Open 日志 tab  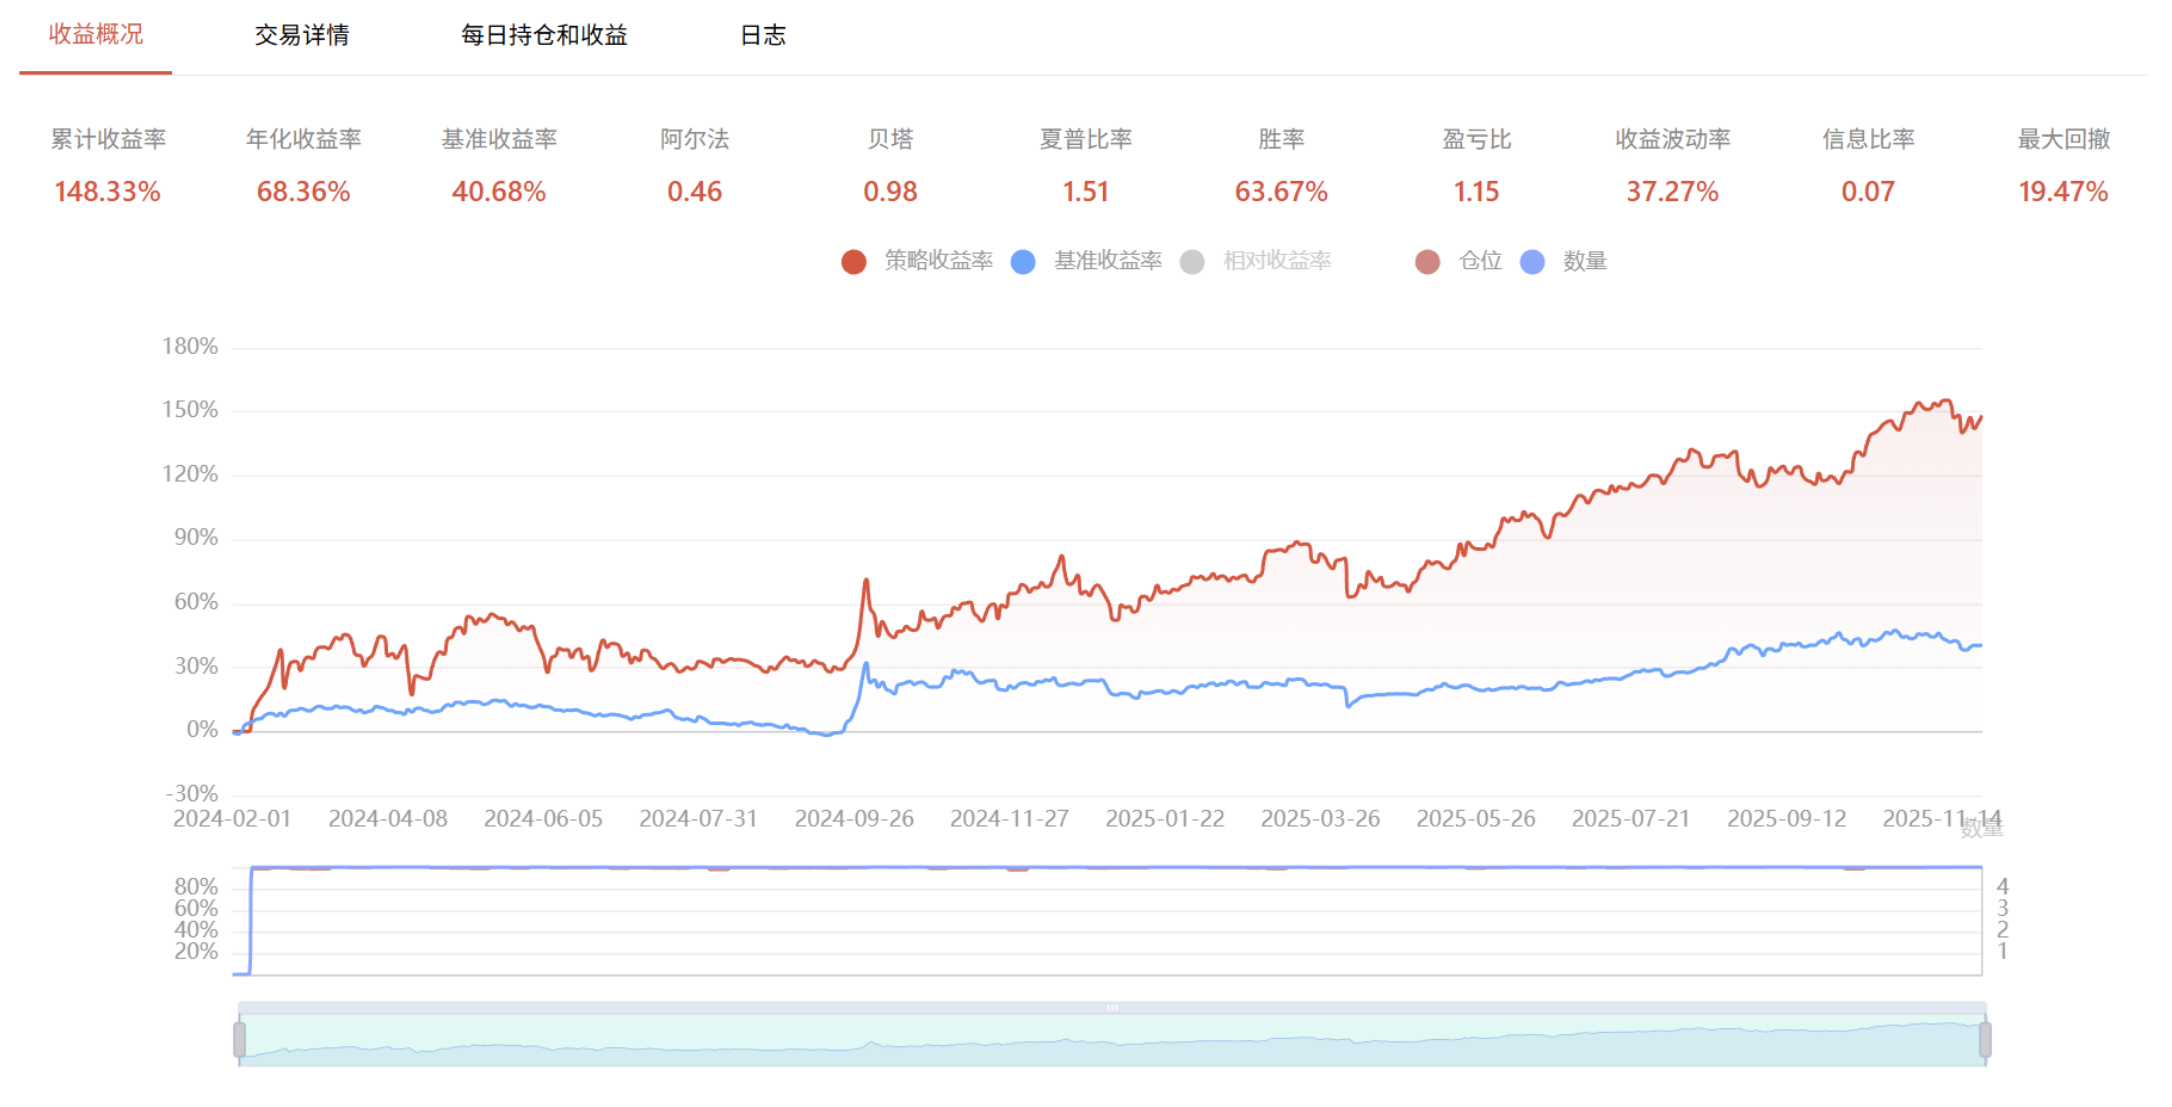(x=762, y=35)
